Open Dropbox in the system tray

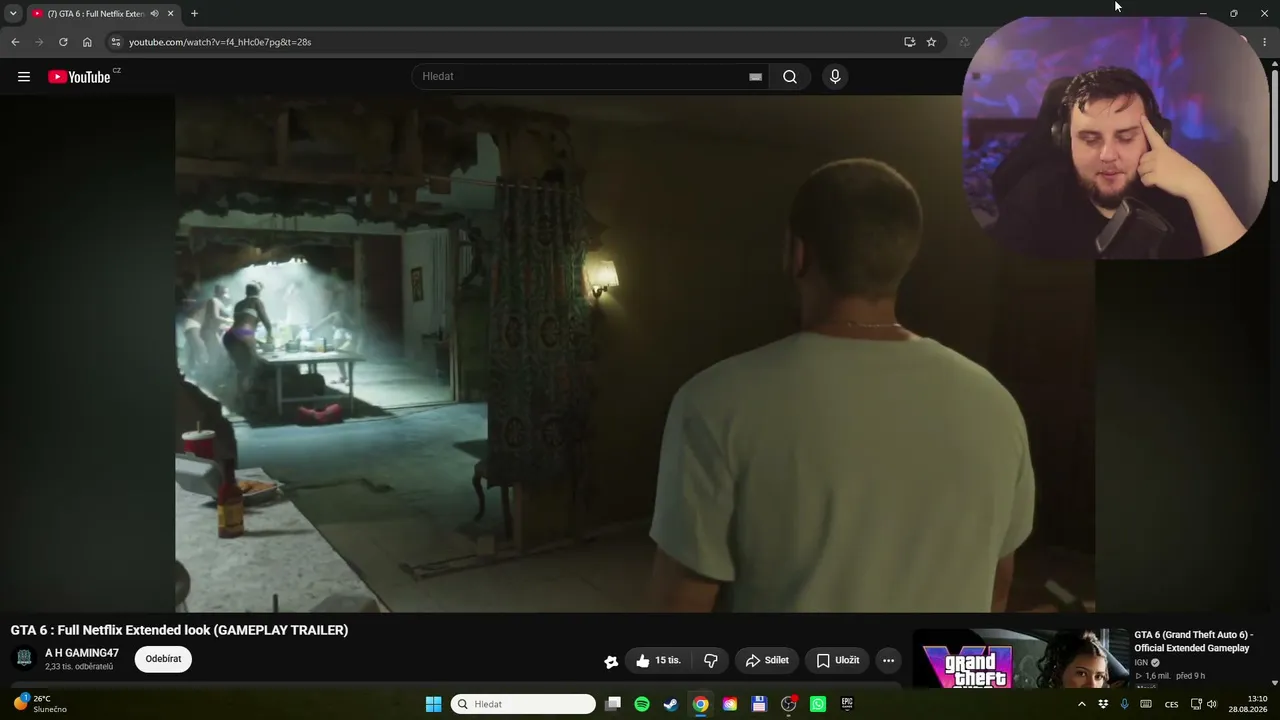click(x=1103, y=704)
